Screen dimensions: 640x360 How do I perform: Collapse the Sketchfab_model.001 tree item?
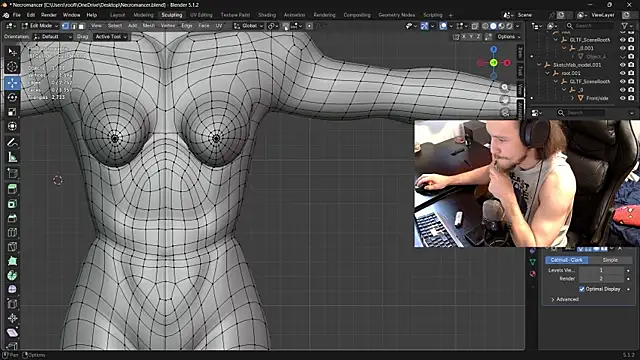click(539, 65)
